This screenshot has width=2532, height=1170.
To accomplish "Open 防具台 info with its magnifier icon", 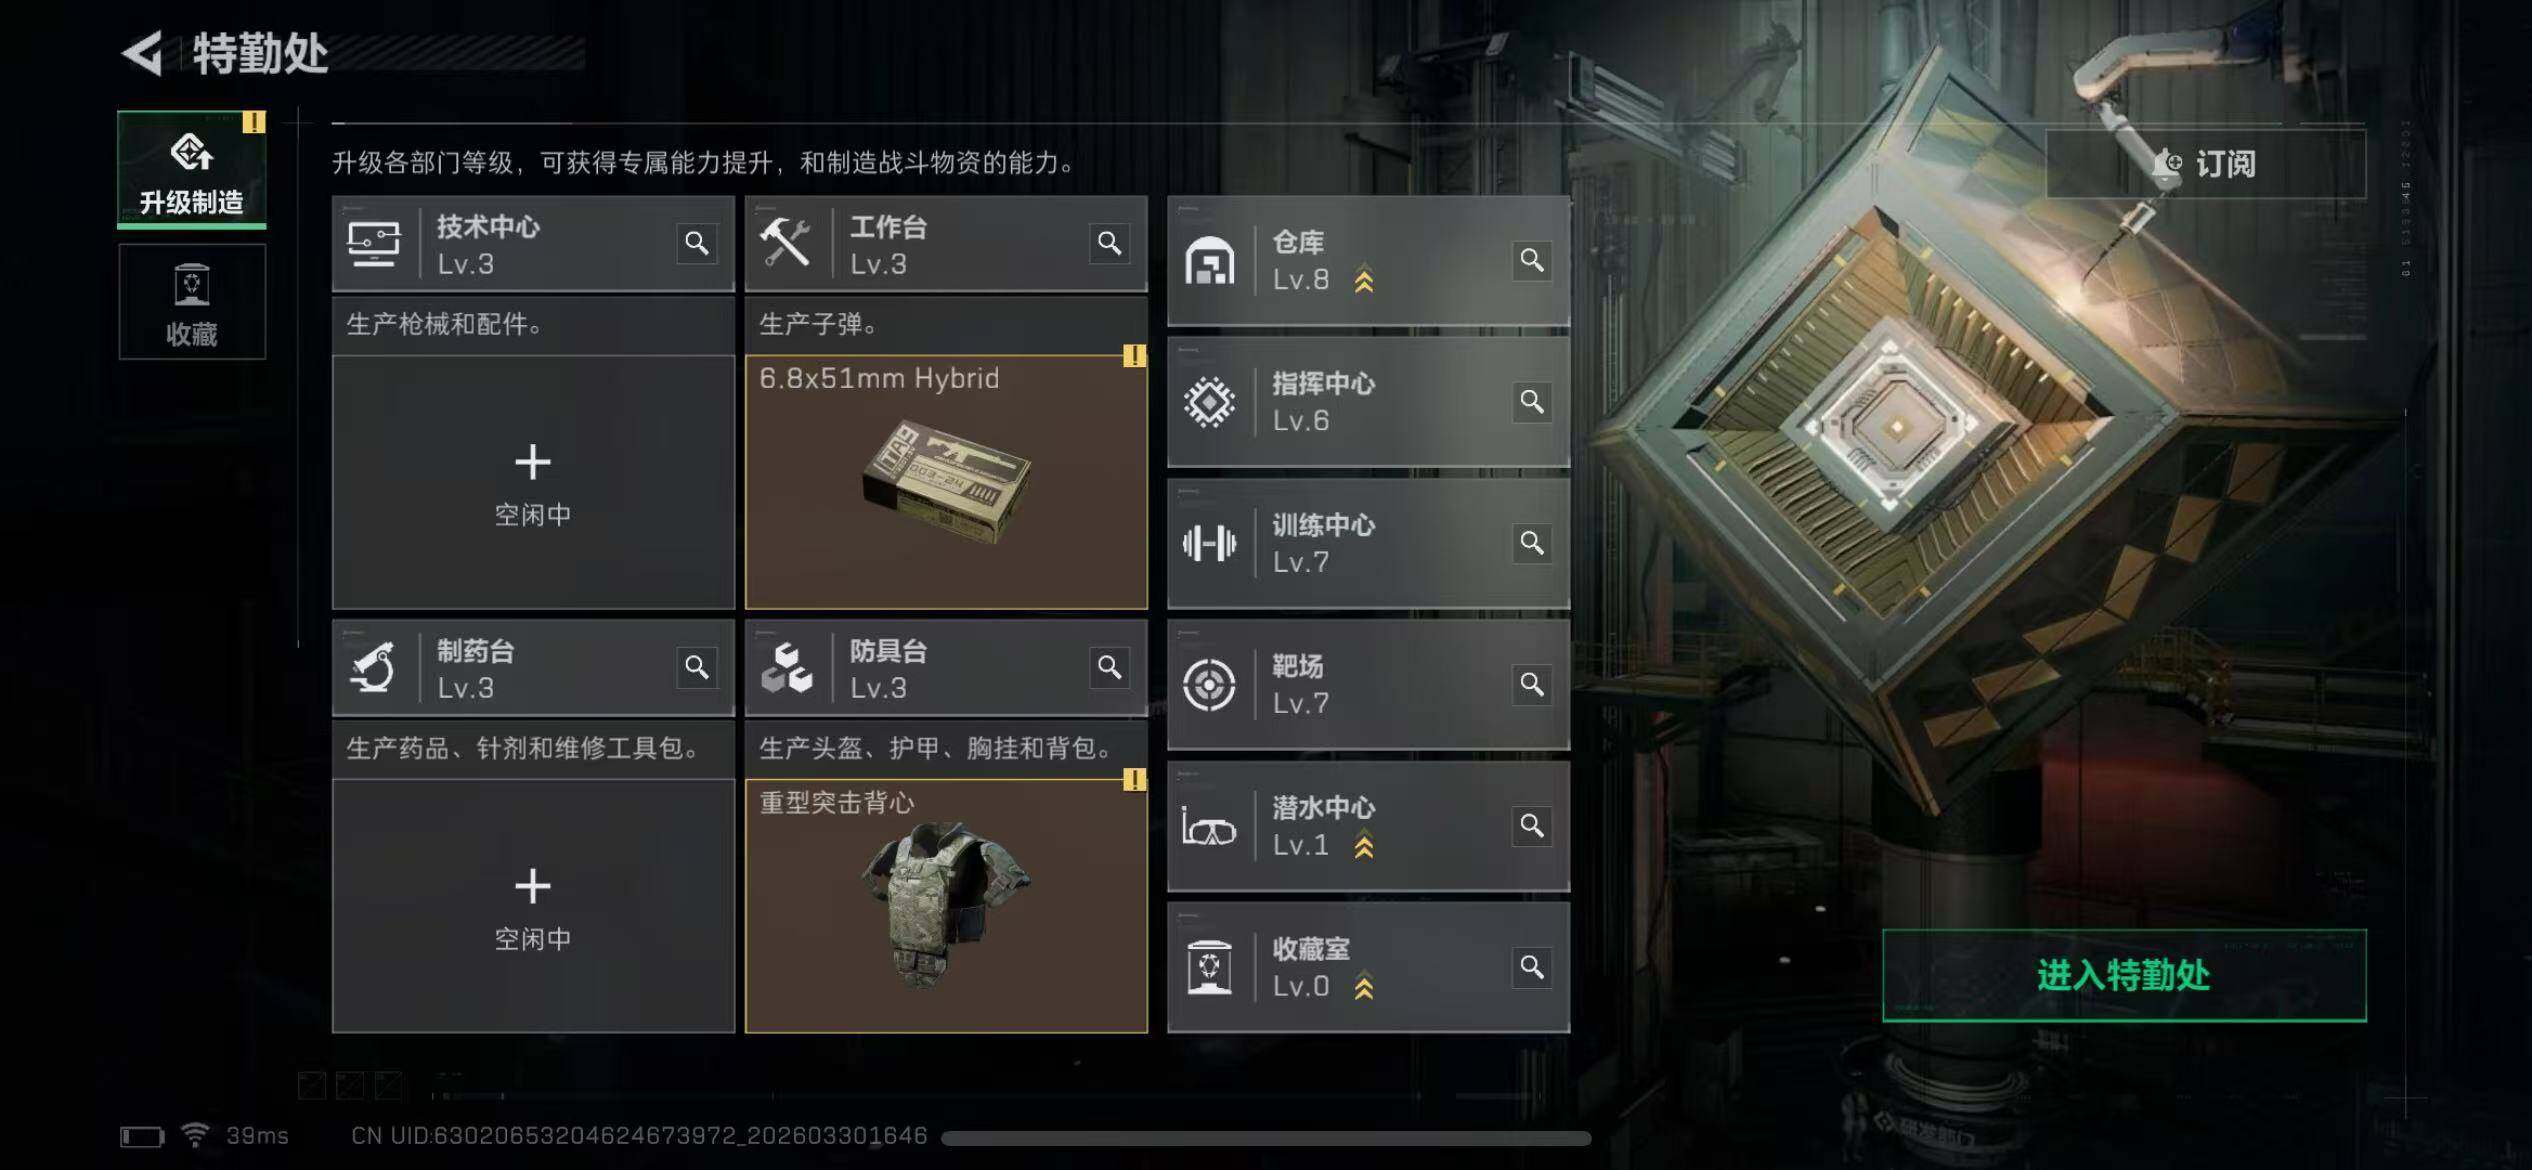I will pyautogui.click(x=1109, y=667).
